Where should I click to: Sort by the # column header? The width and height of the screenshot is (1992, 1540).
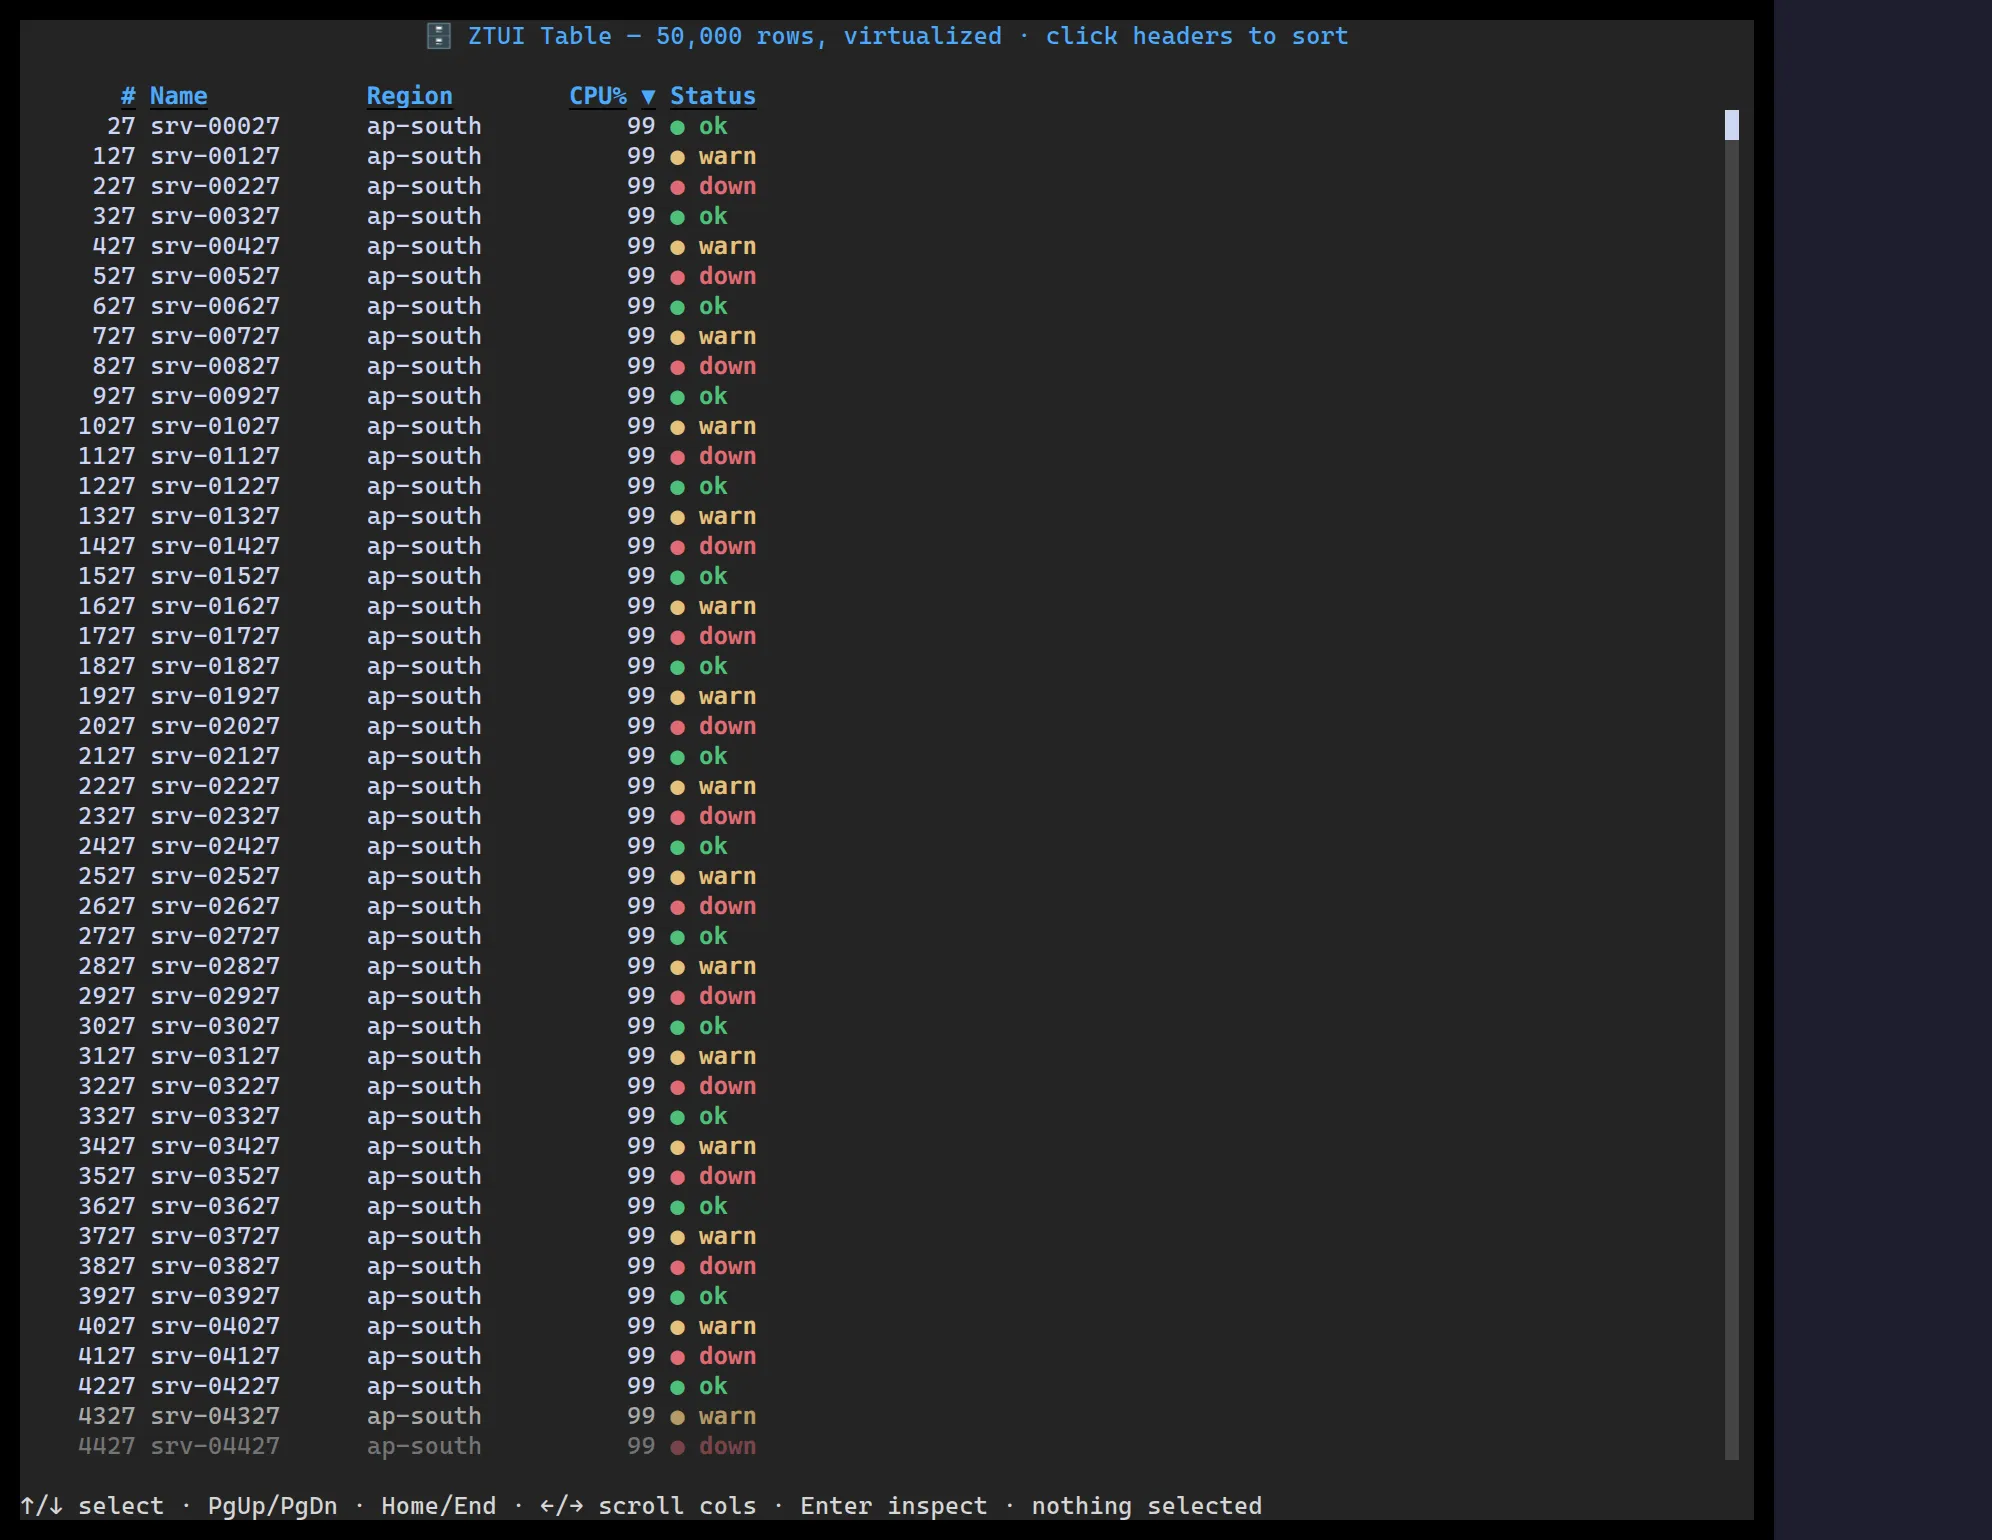pos(128,96)
